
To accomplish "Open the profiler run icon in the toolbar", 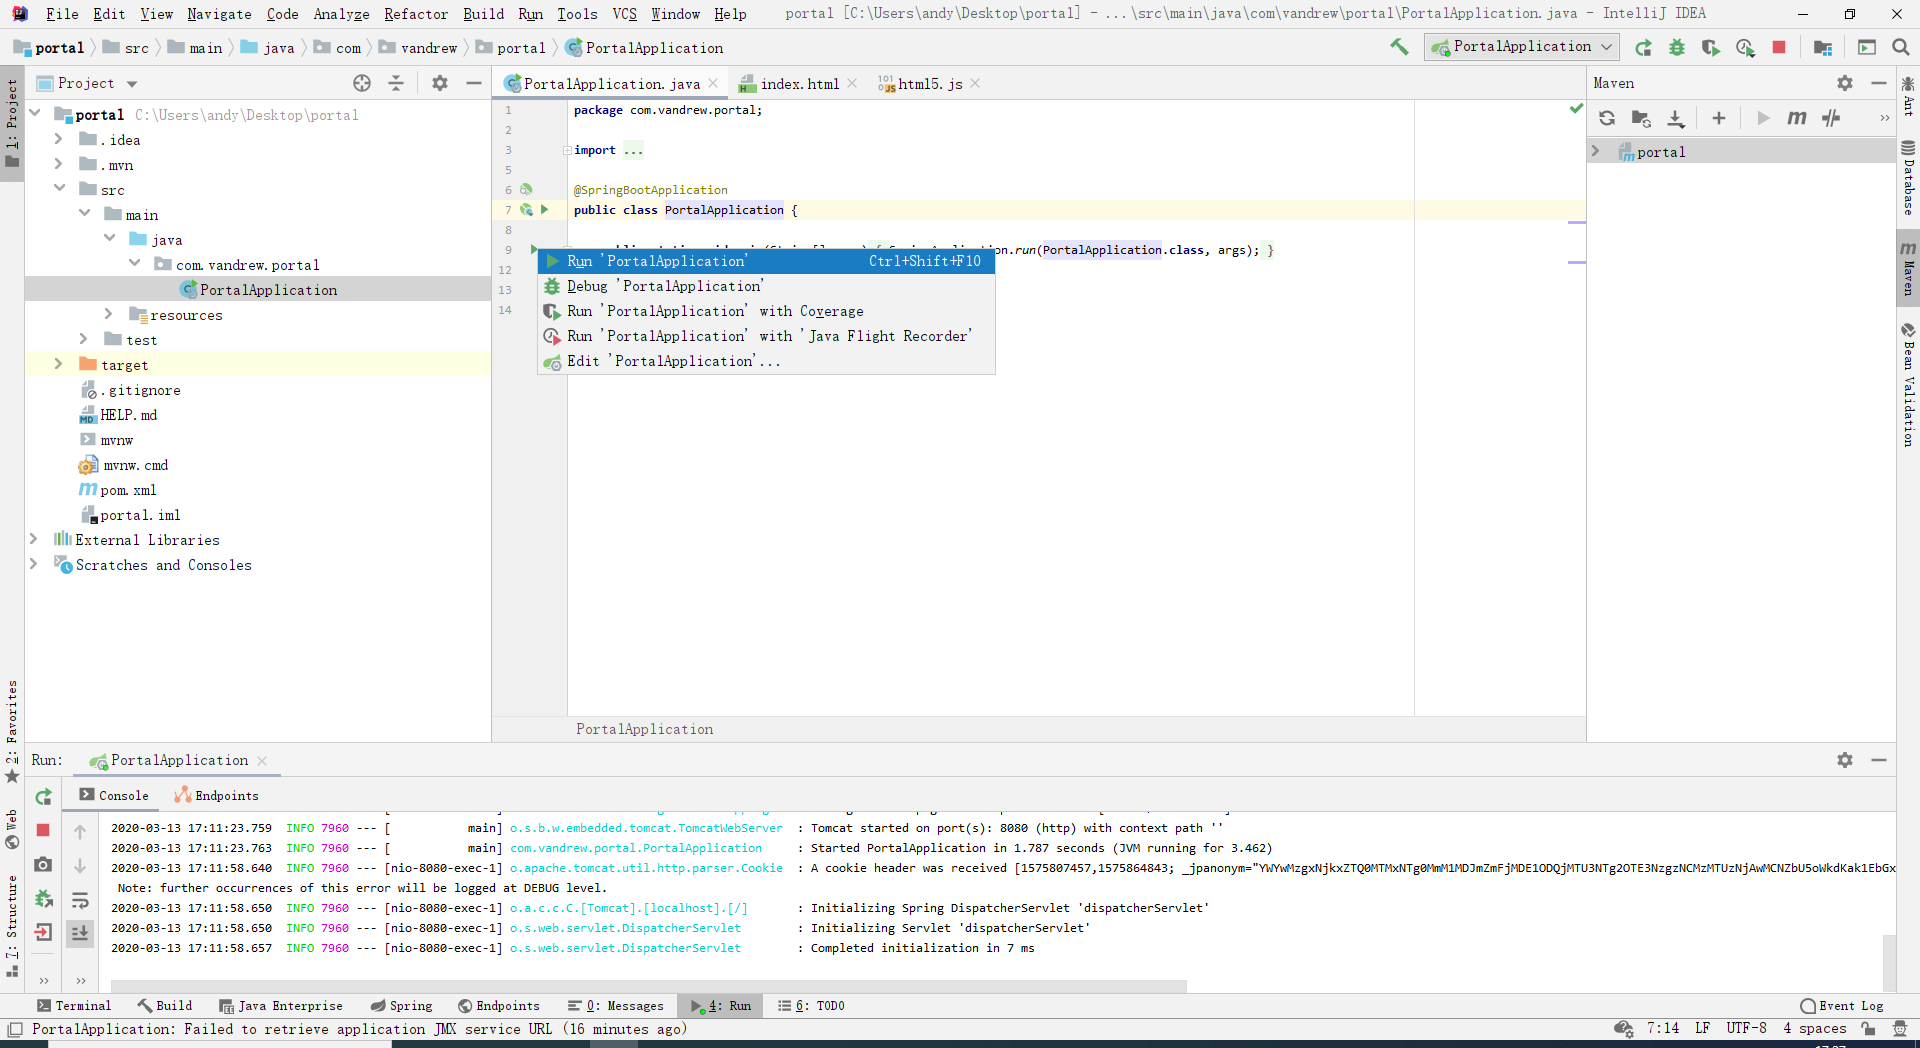I will click(x=1745, y=47).
